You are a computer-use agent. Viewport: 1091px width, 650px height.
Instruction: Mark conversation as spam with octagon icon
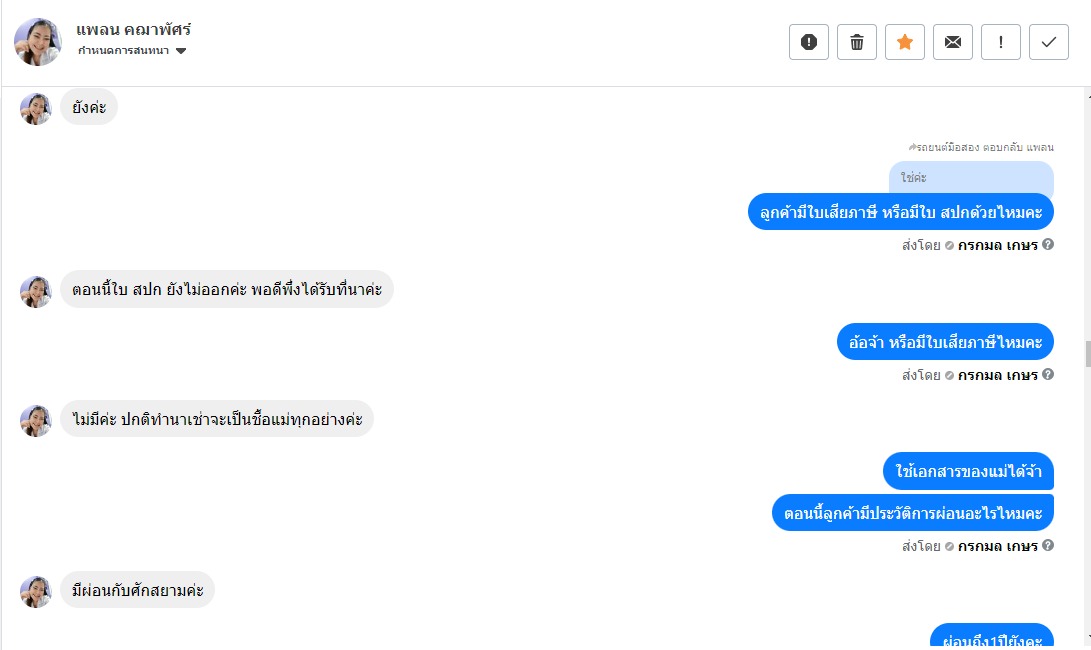(x=809, y=42)
